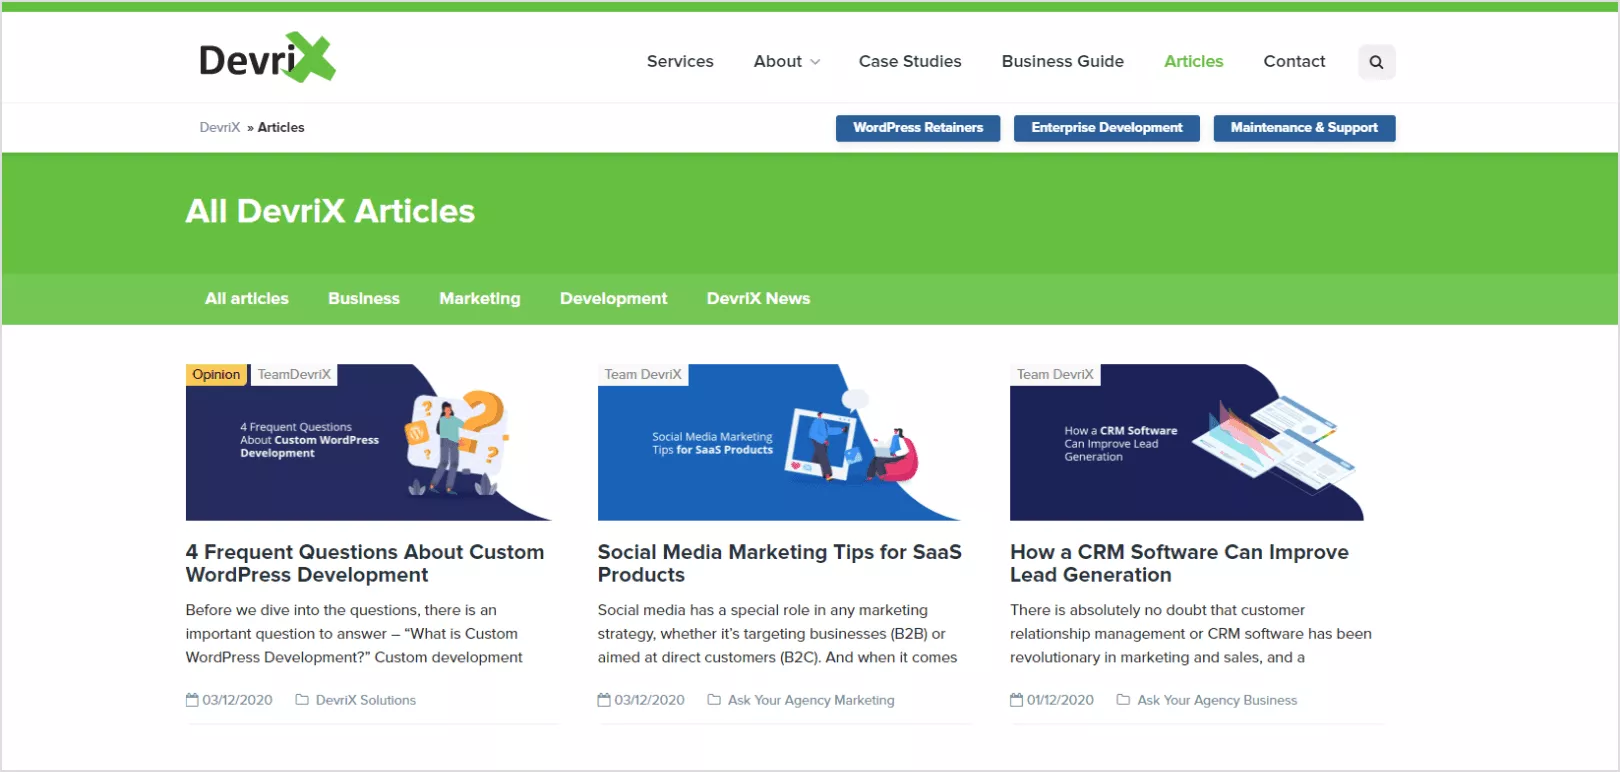Open 'How a CRM Software Can Improve Lead Generation' title
The height and width of the screenshot is (772, 1620).
1179,563
